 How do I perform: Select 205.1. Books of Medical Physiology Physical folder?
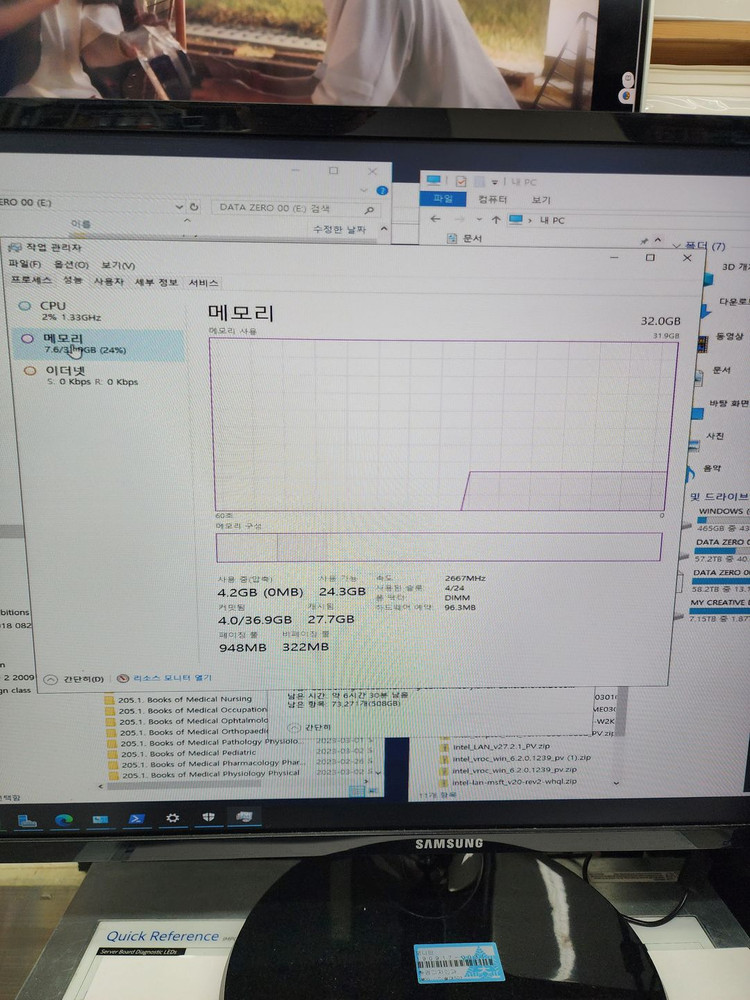pyautogui.click(x=204, y=774)
